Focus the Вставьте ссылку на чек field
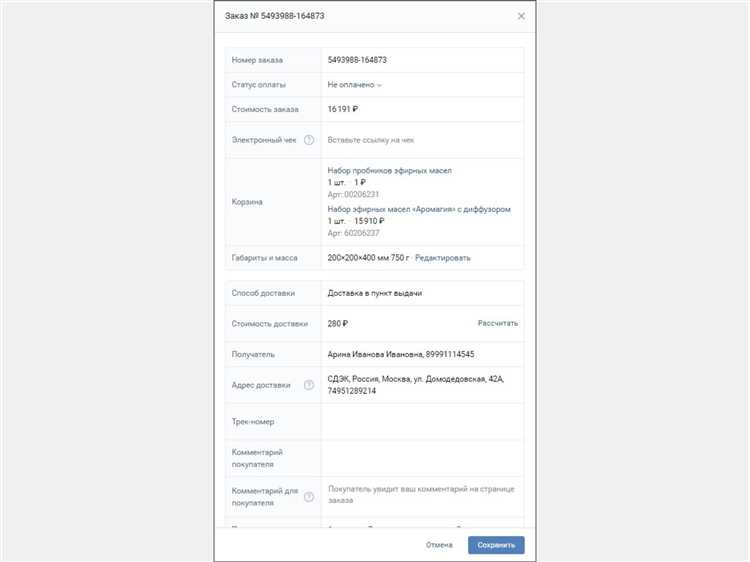The width and height of the screenshot is (750, 562). pos(422,140)
